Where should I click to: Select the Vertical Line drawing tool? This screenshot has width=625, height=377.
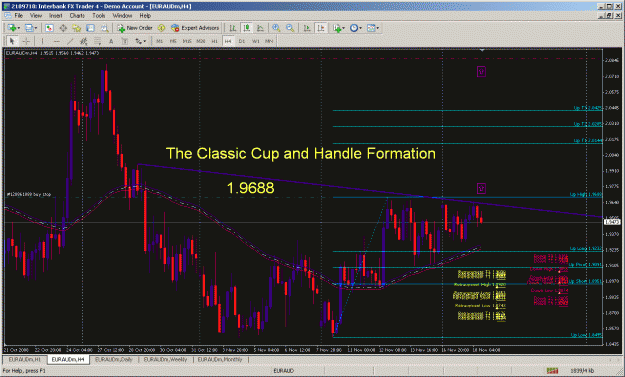click(x=42, y=41)
